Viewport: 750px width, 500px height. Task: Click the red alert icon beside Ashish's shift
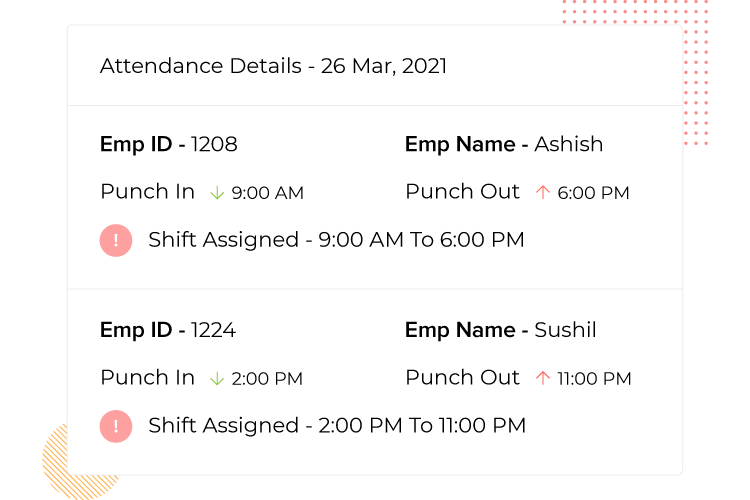click(116, 241)
